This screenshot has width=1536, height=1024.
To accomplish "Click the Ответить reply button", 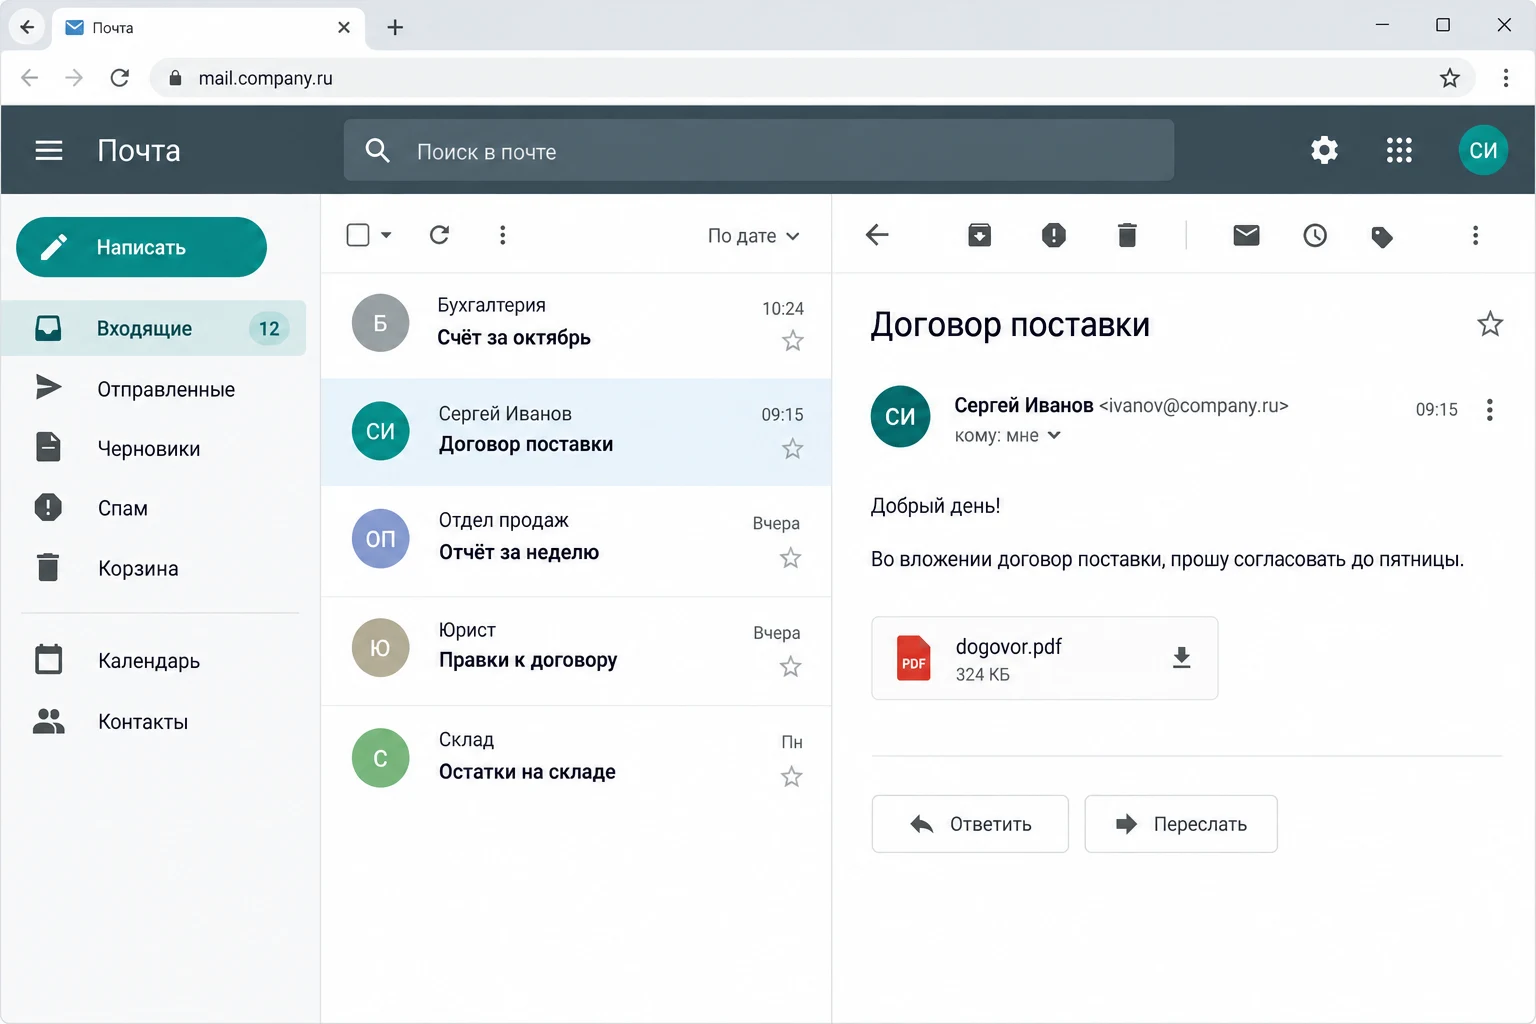I will pyautogui.click(x=970, y=824).
